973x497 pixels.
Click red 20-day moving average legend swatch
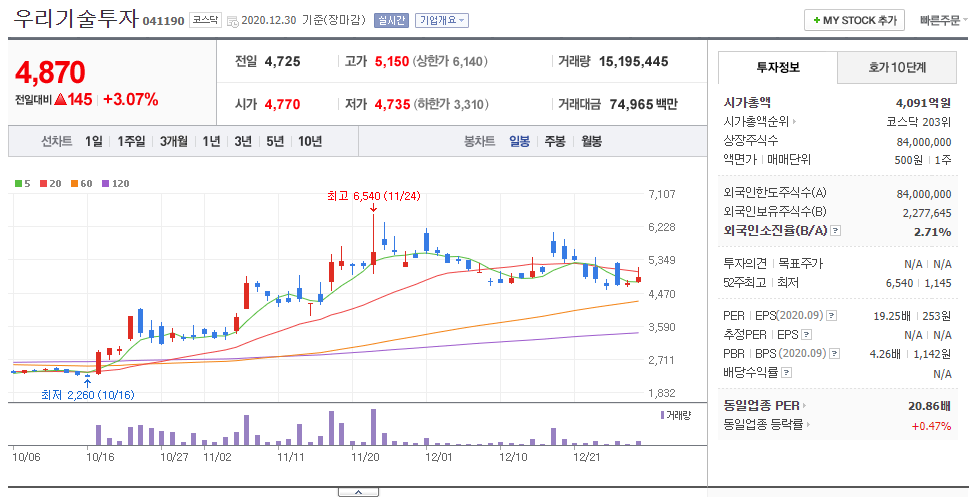[x=43, y=184]
